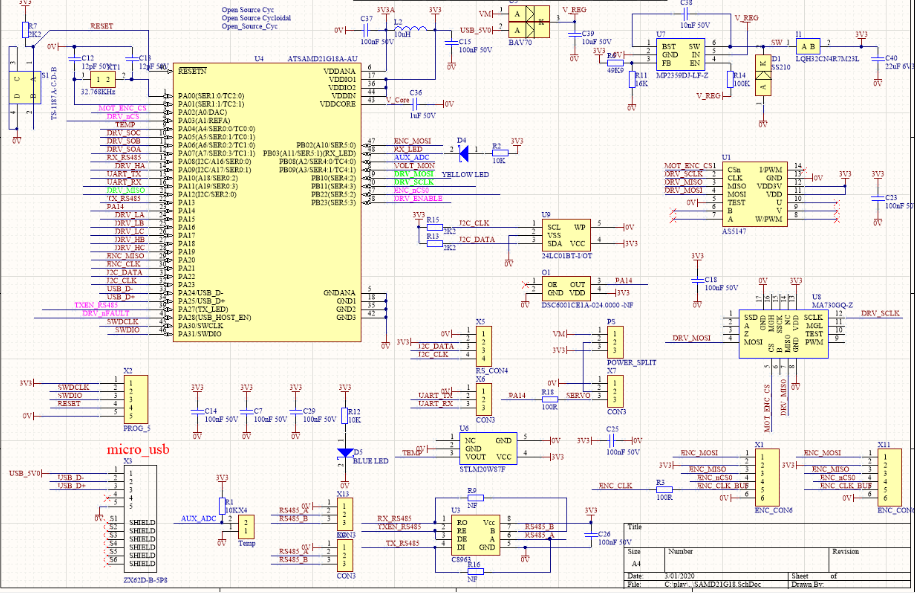Click the Drawn By field in title block
The width and height of the screenshot is (915, 594).
[808, 585]
